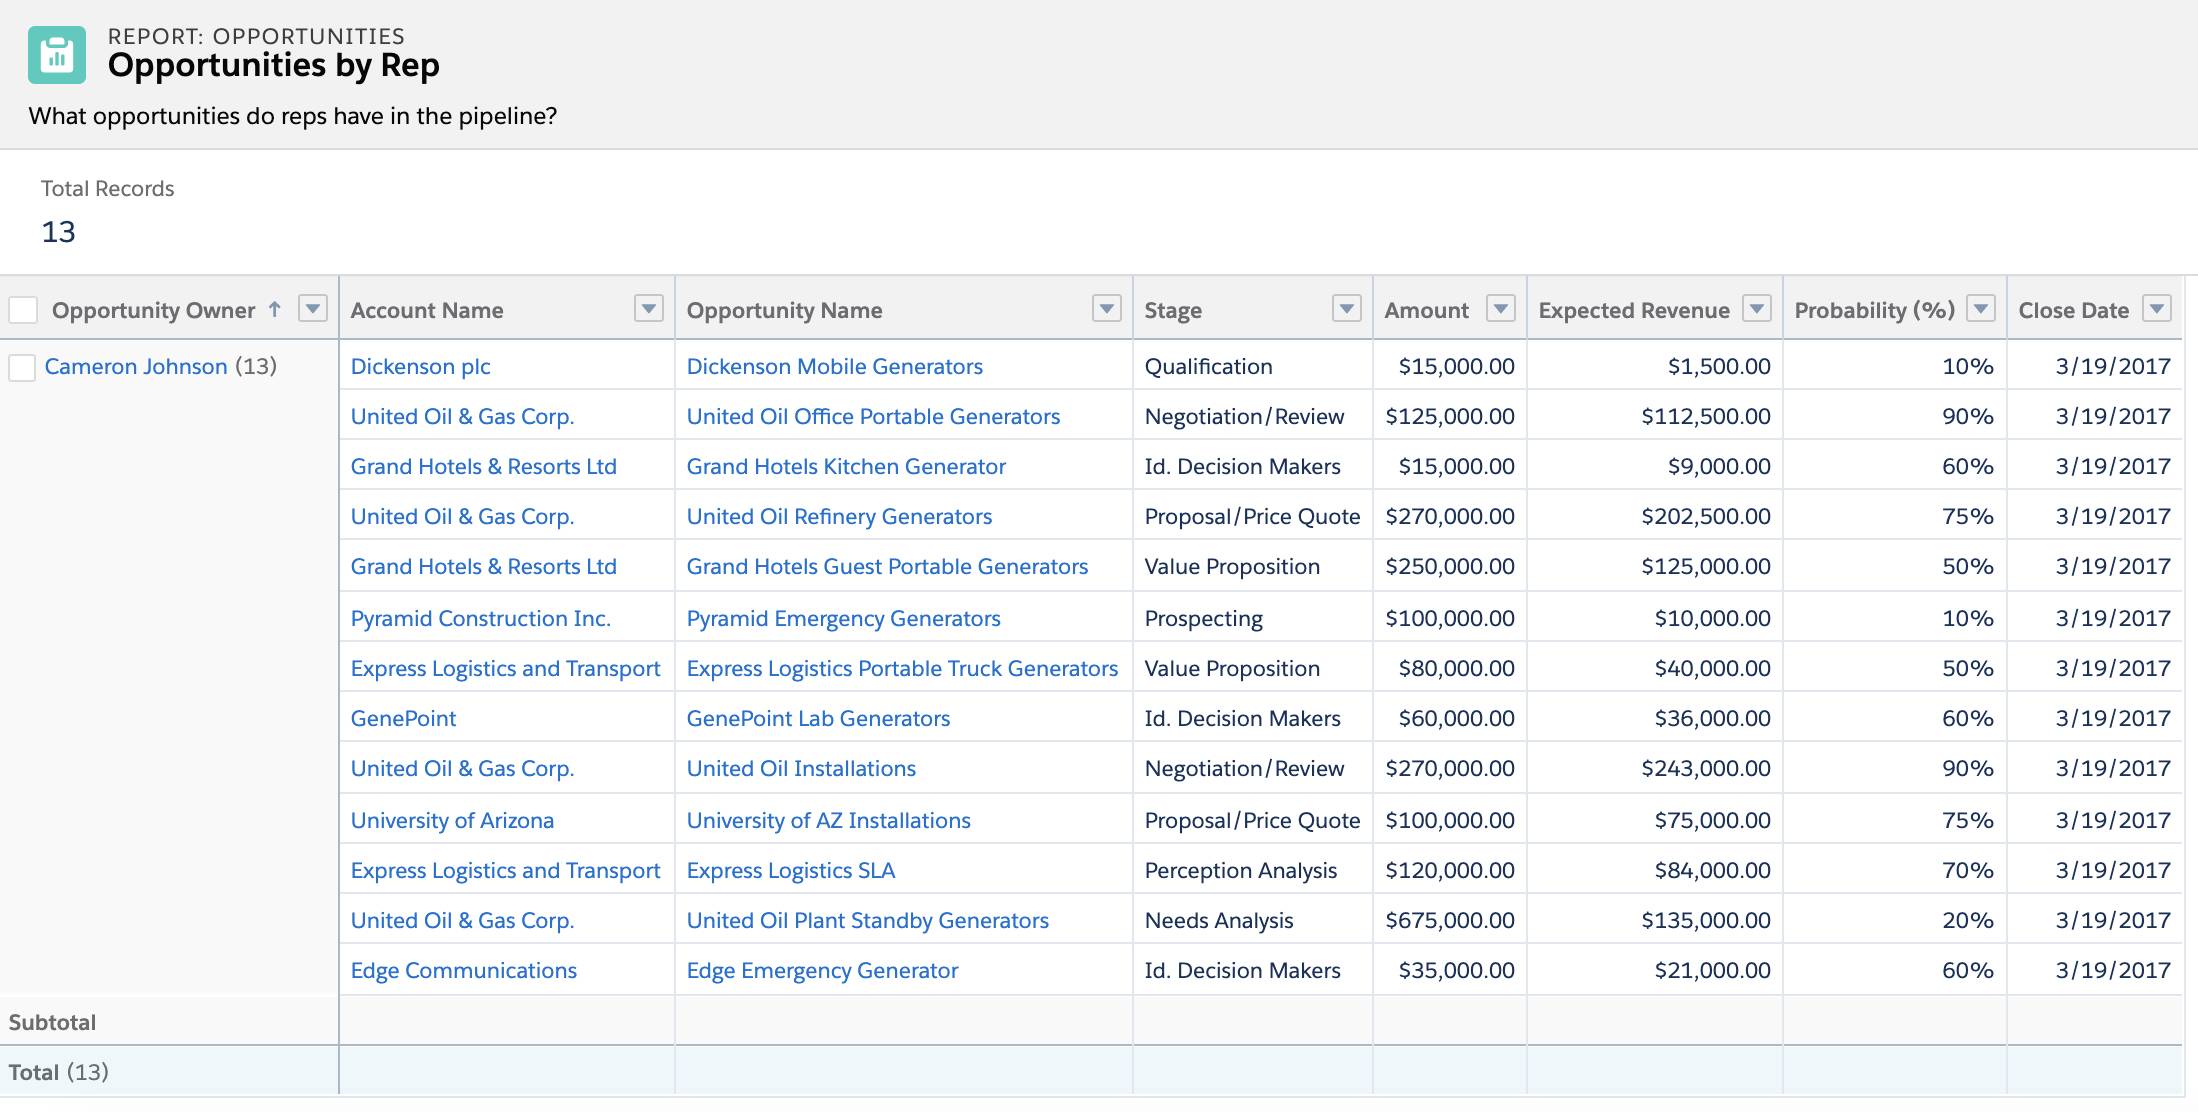Open Opportunity Name column dropdown menu

[1107, 309]
